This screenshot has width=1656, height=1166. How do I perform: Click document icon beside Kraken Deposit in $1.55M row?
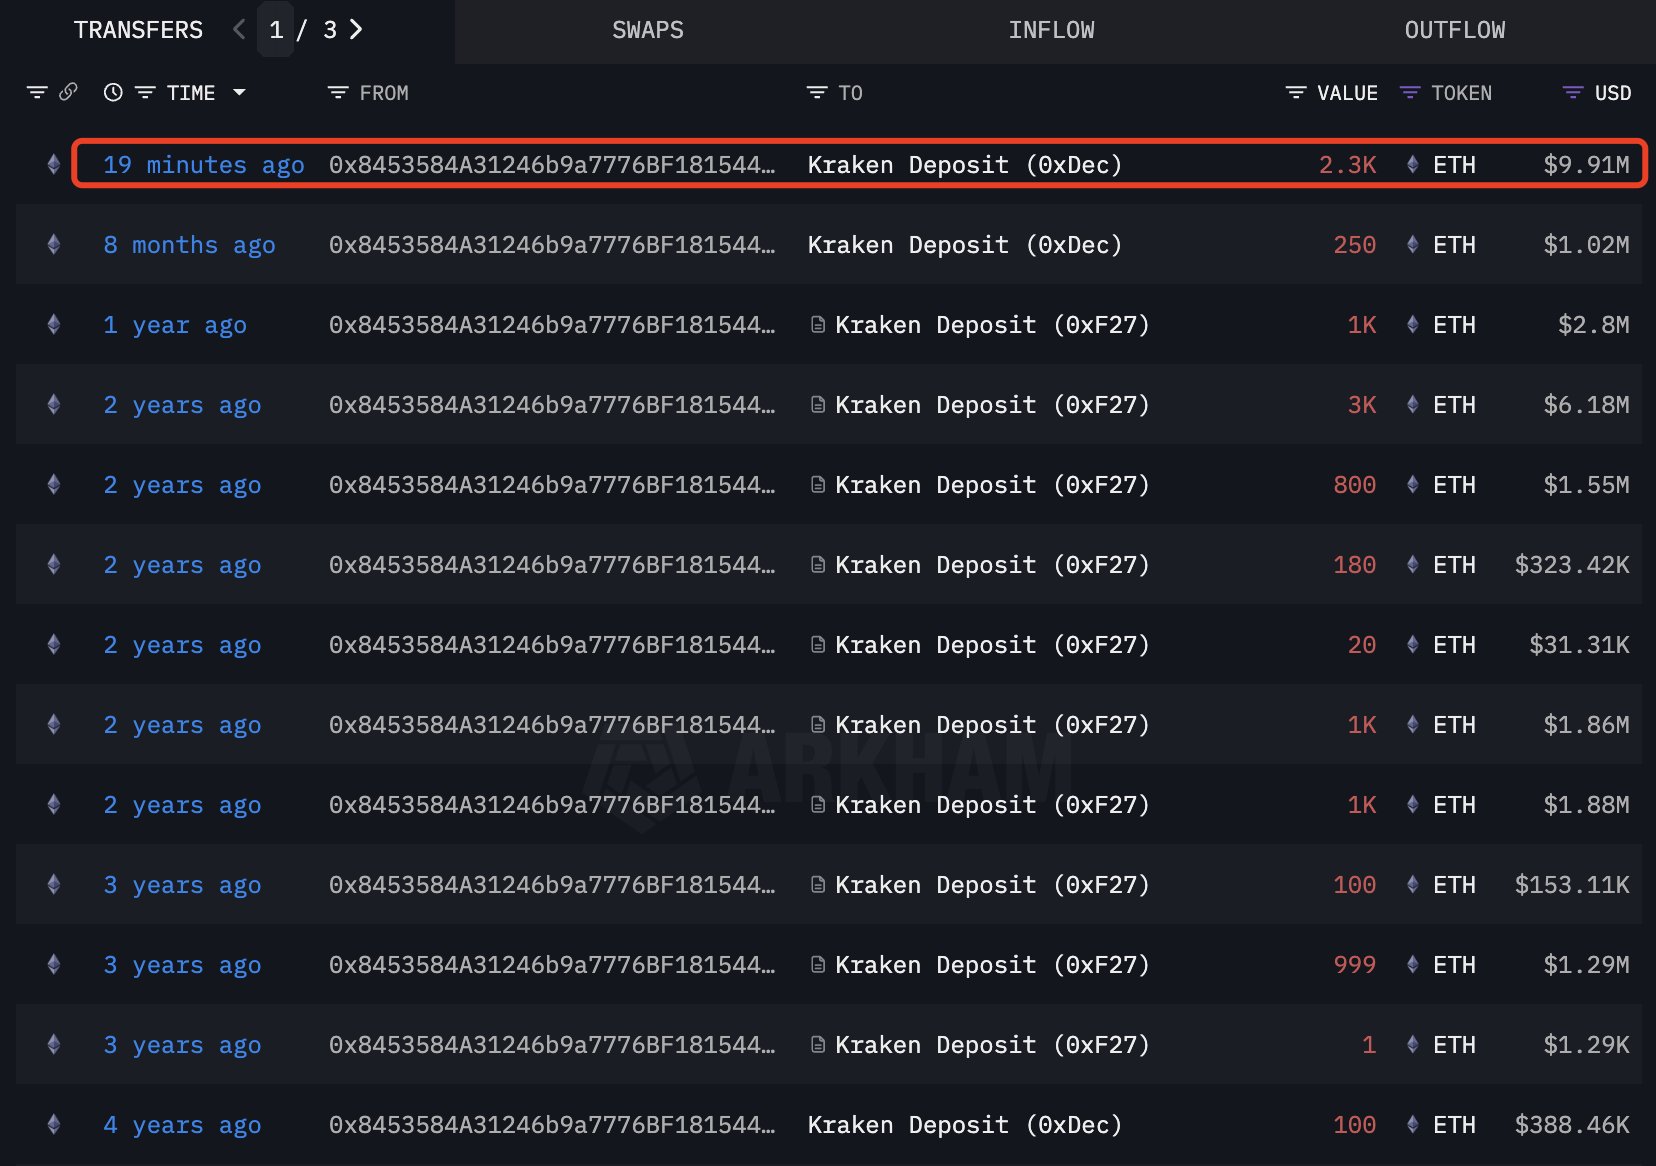[x=818, y=485]
